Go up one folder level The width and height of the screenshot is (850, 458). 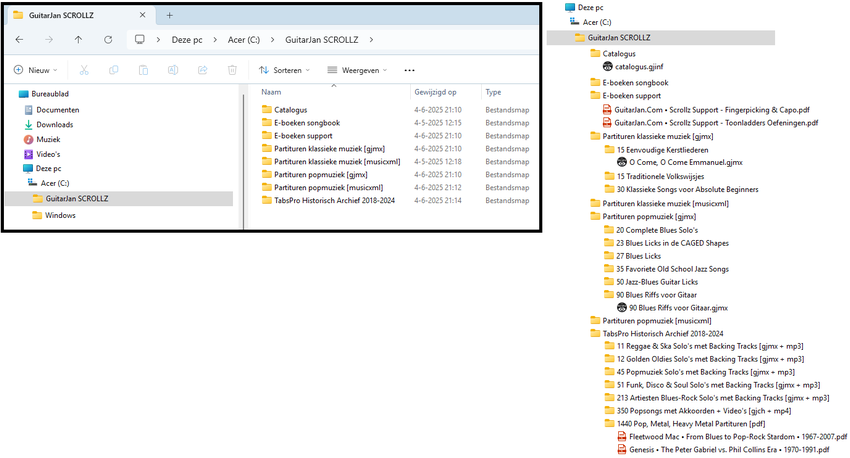tap(78, 40)
